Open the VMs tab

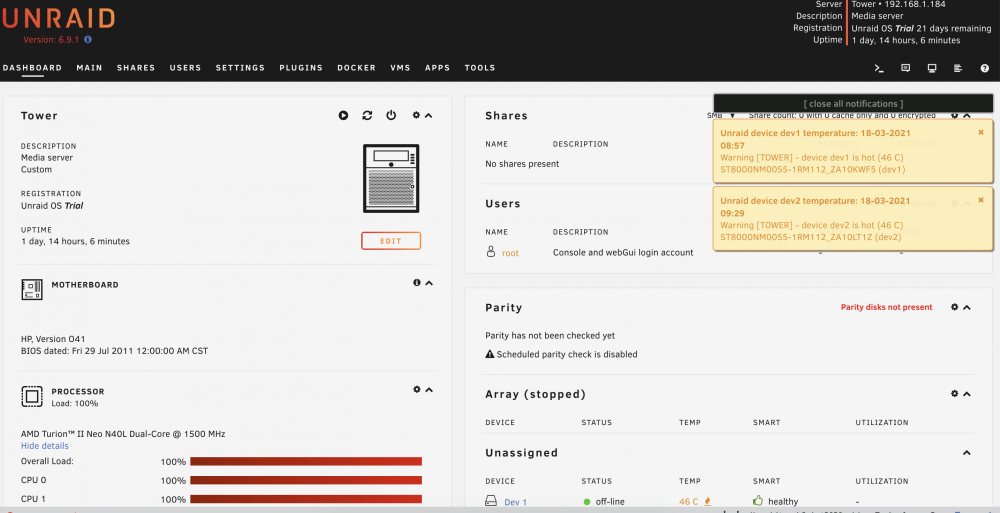[x=401, y=68]
